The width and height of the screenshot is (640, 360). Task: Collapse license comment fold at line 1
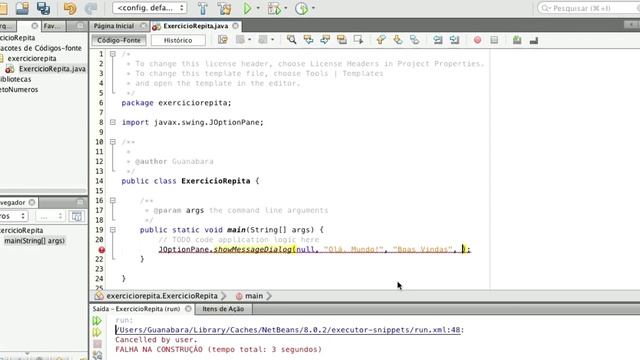(113, 54)
